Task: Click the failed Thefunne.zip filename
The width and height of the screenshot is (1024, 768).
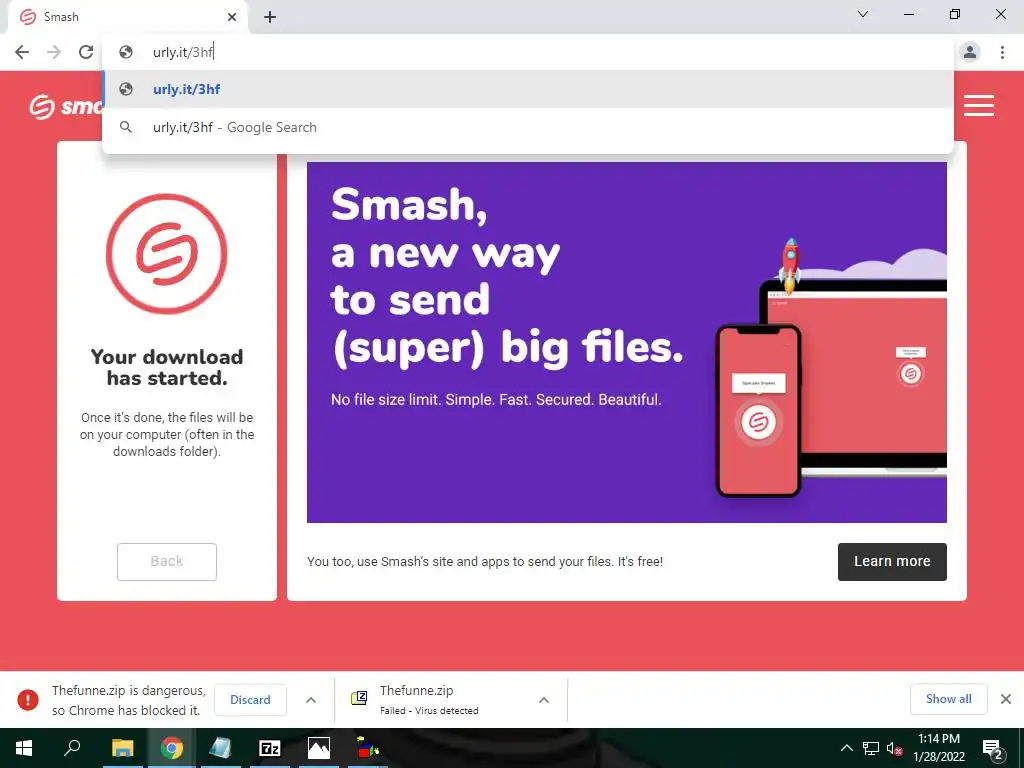Action: (x=417, y=690)
